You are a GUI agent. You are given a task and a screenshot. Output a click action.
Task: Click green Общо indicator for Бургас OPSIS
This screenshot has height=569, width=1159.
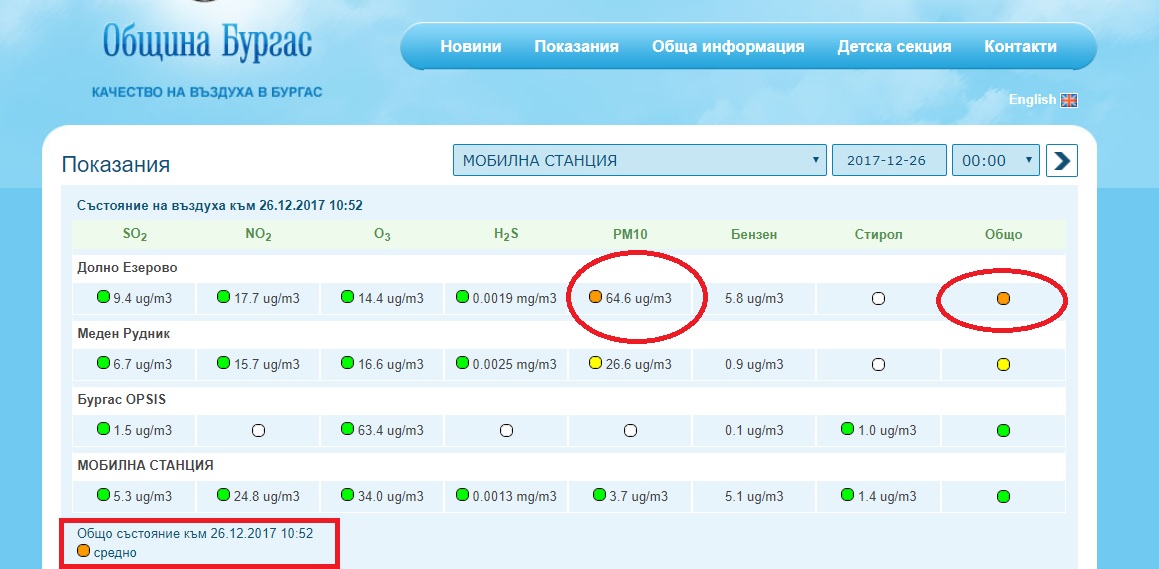click(1003, 431)
